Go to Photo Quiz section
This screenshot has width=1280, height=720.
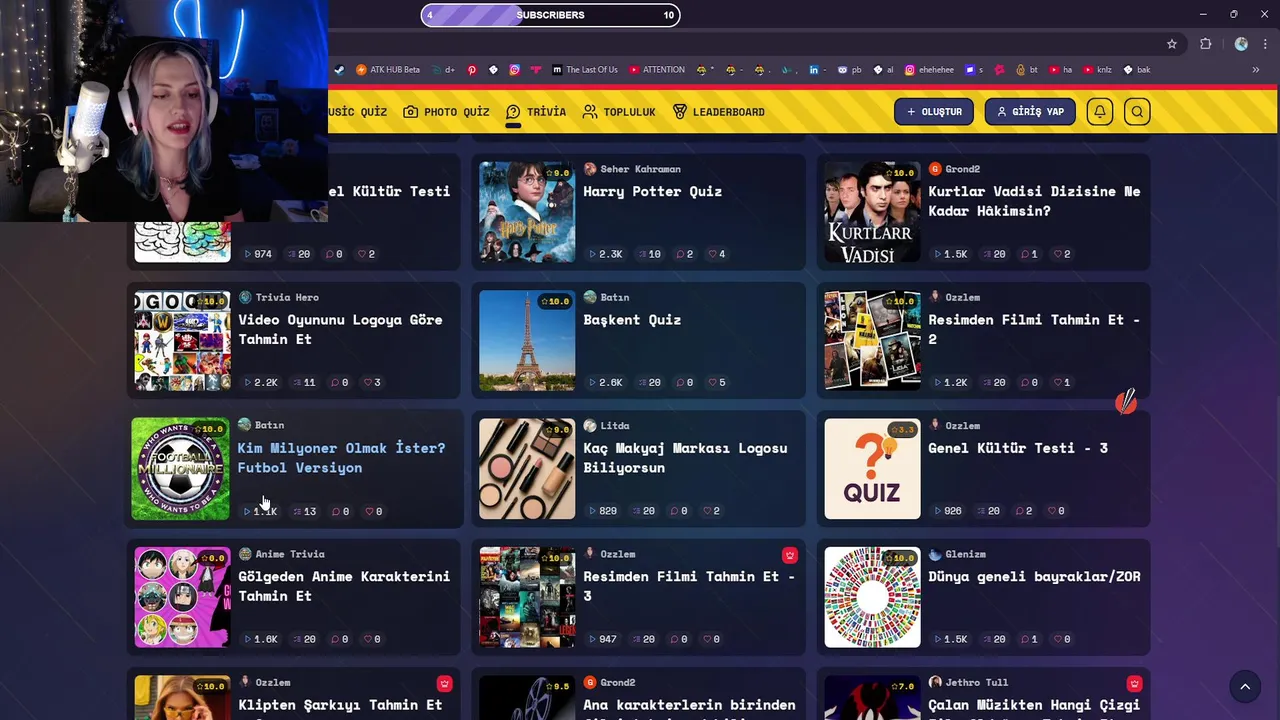coord(446,112)
